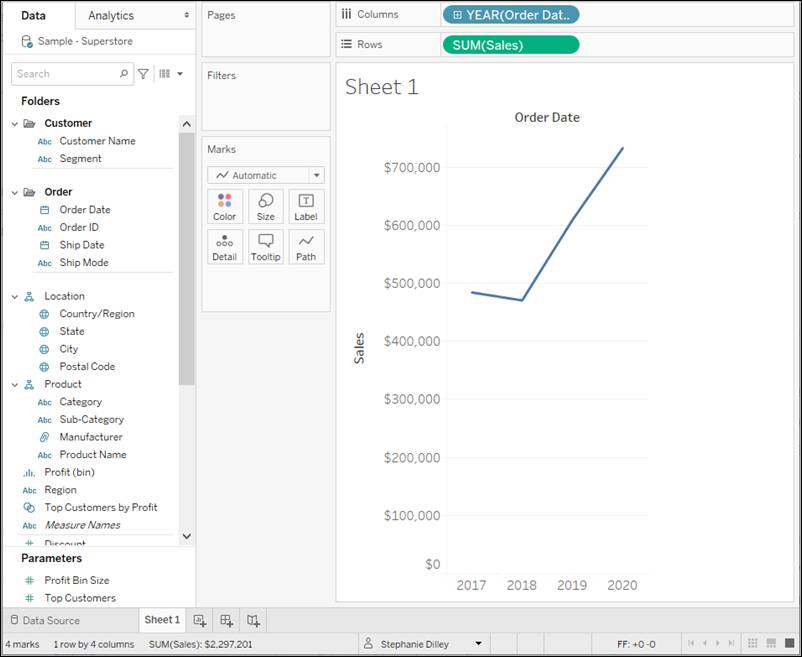Click the Sheet 1 title
The height and width of the screenshot is (657, 802).
tap(382, 87)
